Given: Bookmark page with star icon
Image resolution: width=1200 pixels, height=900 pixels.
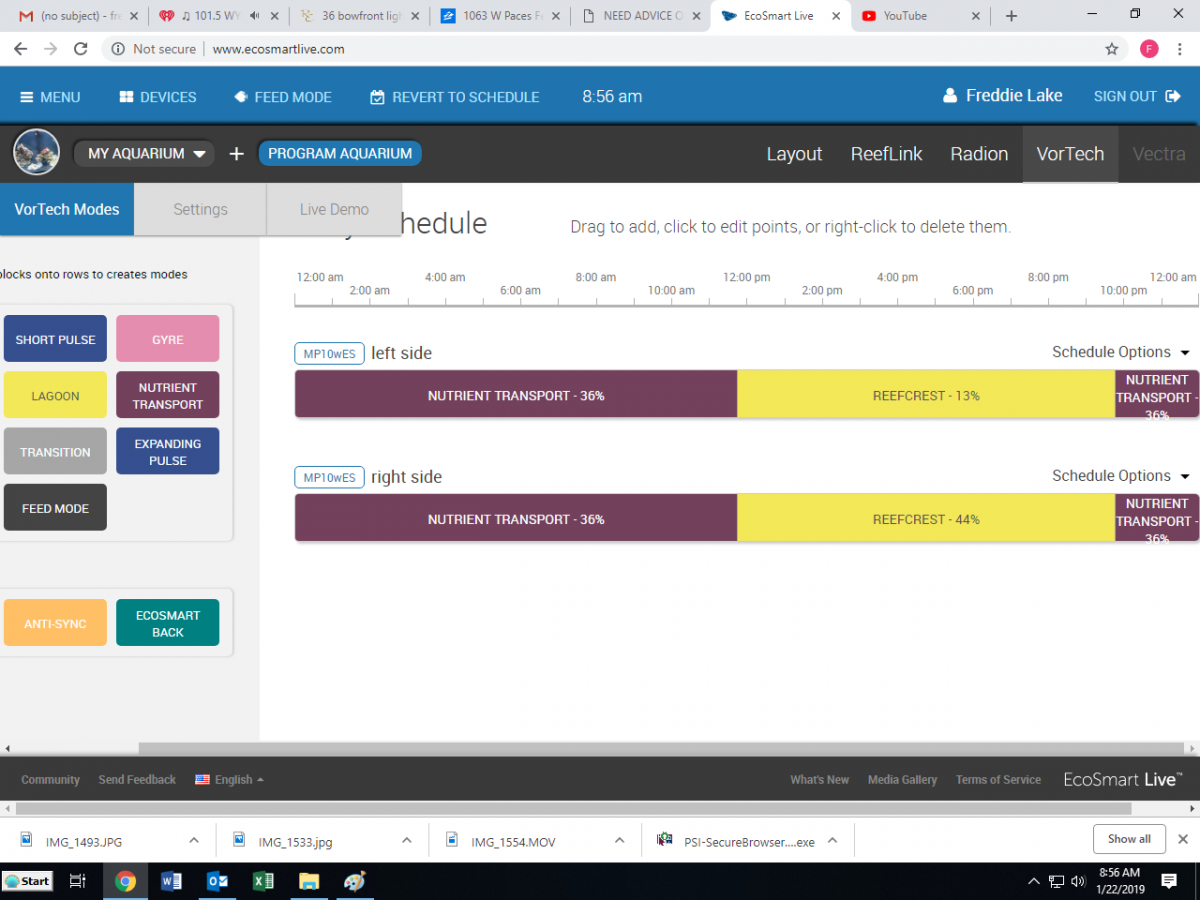Looking at the screenshot, I should point(1112,48).
